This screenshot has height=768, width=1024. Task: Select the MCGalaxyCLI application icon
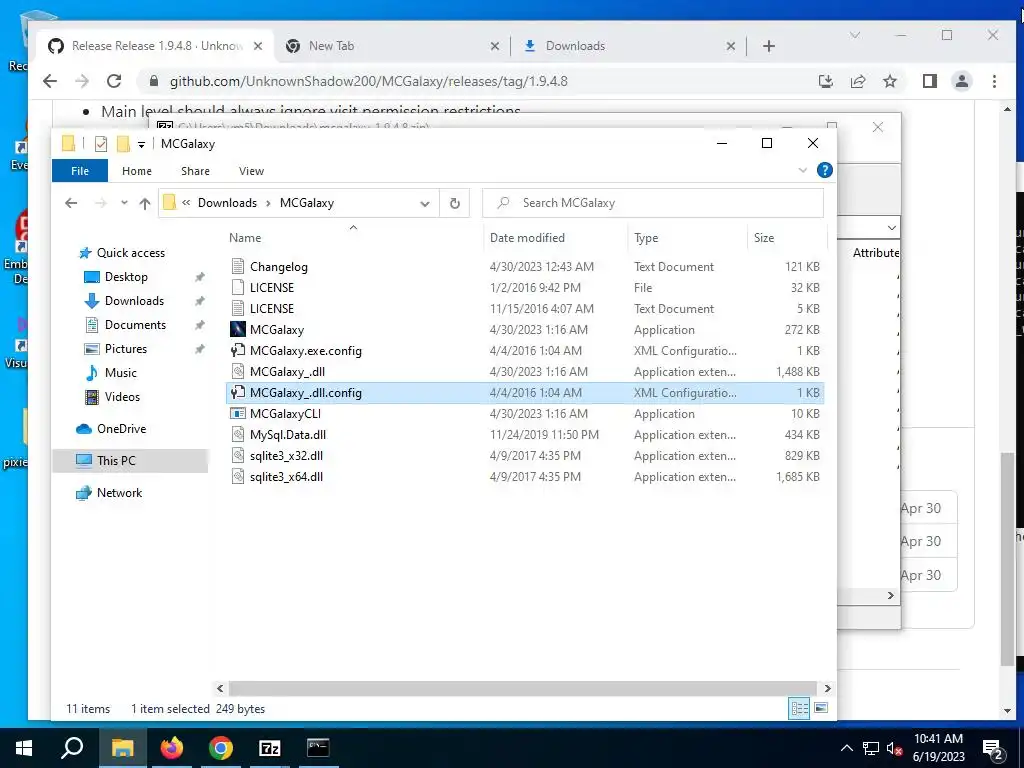pyautogui.click(x=238, y=413)
